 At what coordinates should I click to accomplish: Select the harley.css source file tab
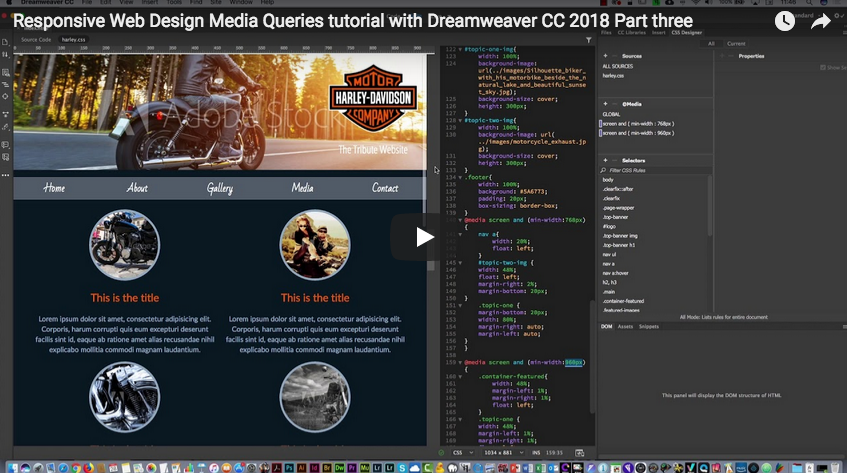[74, 40]
